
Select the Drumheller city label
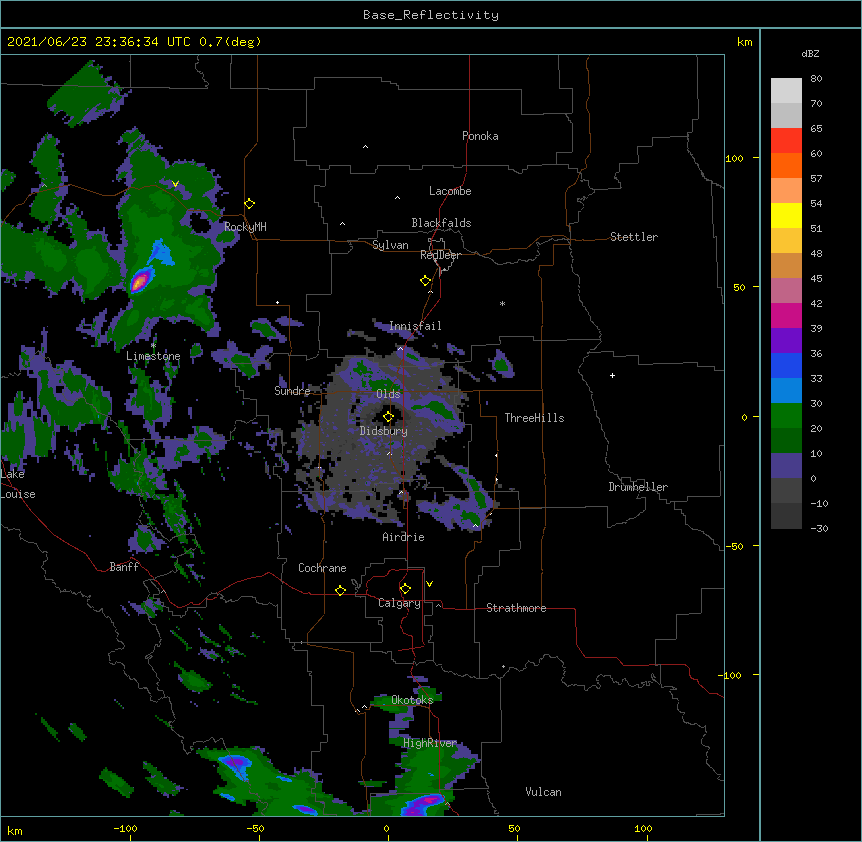click(638, 487)
